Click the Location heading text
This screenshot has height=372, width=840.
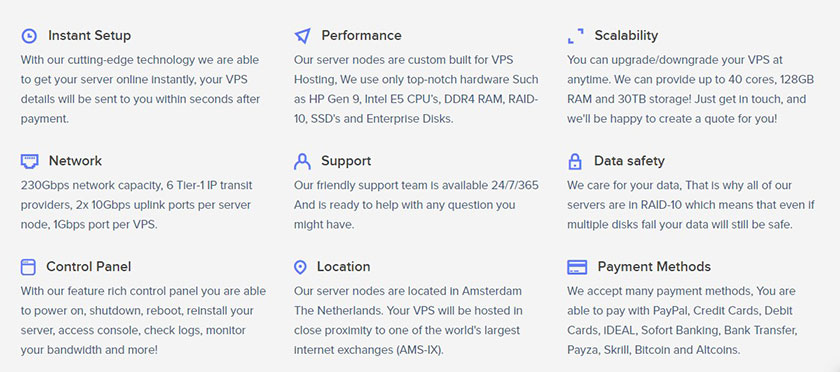(343, 266)
